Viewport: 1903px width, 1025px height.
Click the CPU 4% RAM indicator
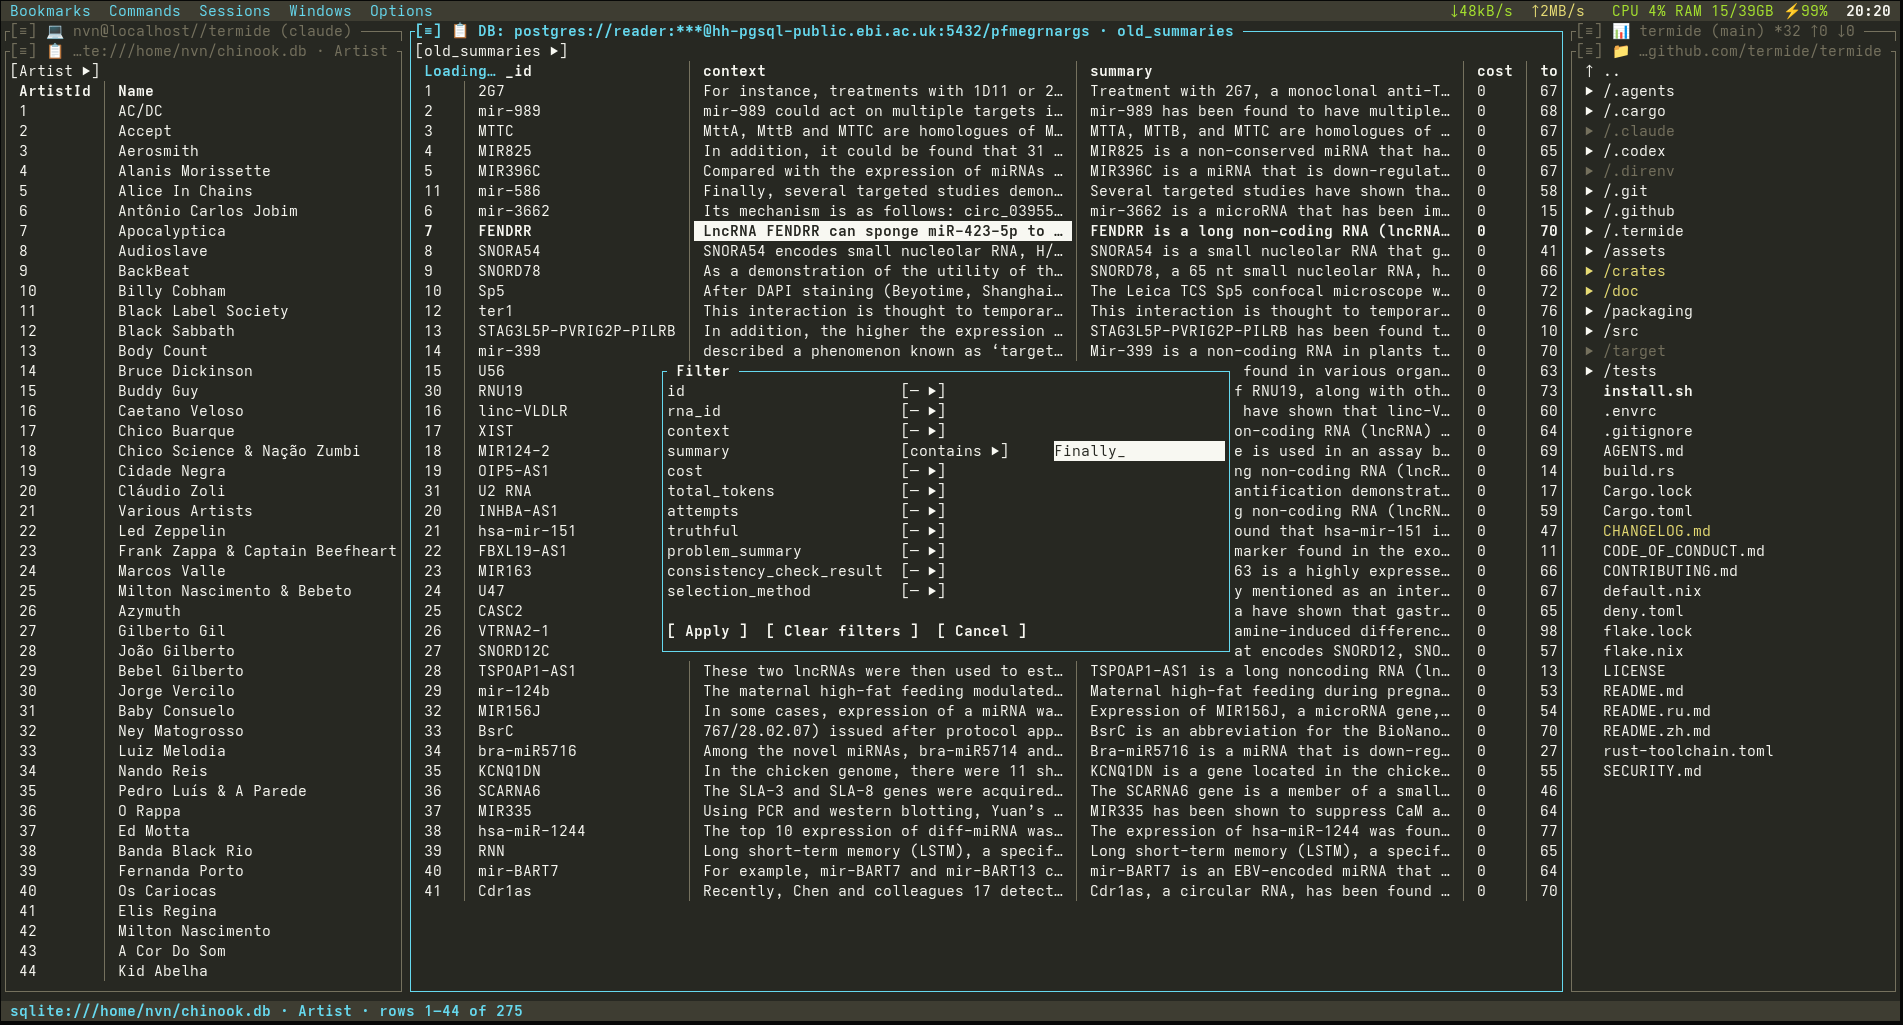[x=1692, y=11]
